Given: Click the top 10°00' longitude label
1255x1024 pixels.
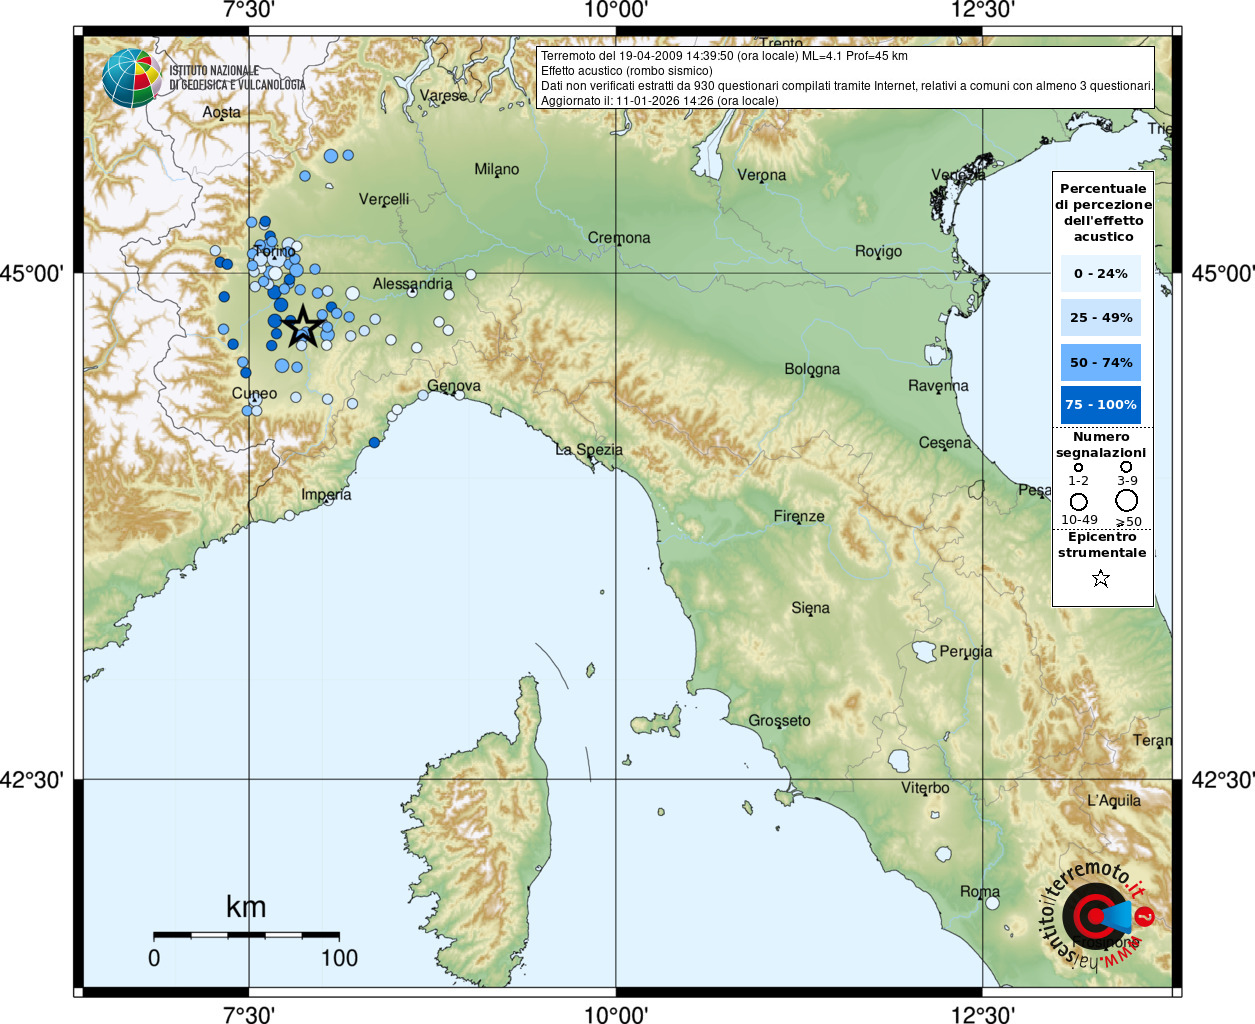Looking at the screenshot, I should click(616, 10).
